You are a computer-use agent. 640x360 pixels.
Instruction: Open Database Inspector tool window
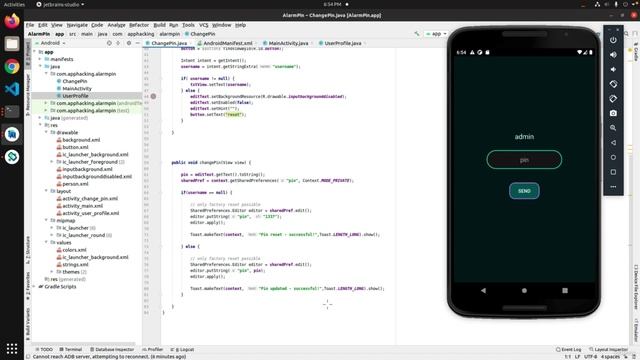(x=112, y=349)
